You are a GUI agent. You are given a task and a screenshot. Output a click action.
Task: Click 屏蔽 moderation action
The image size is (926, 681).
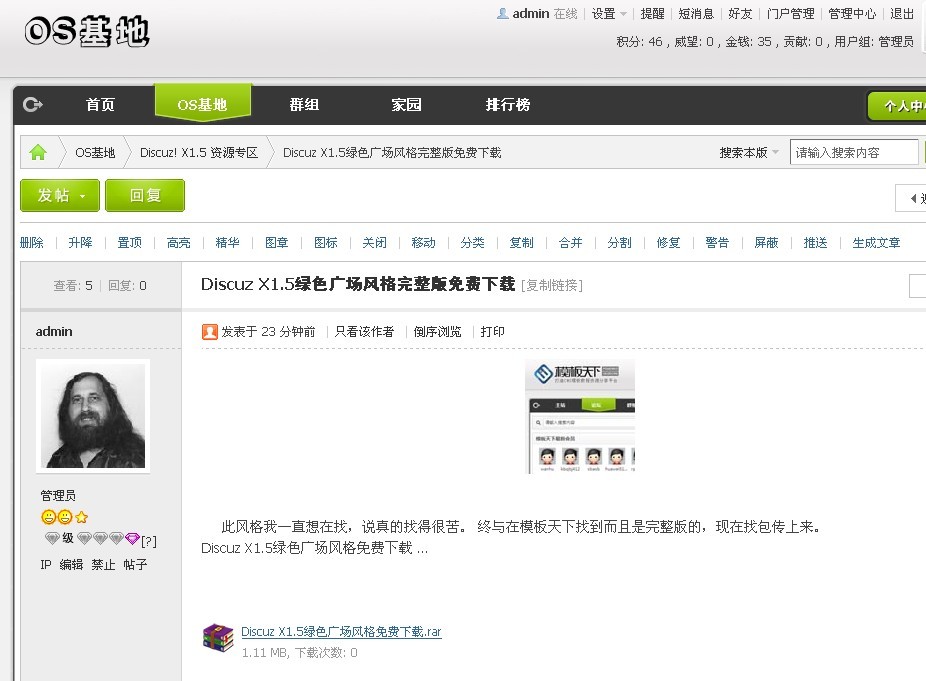(x=767, y=243)
